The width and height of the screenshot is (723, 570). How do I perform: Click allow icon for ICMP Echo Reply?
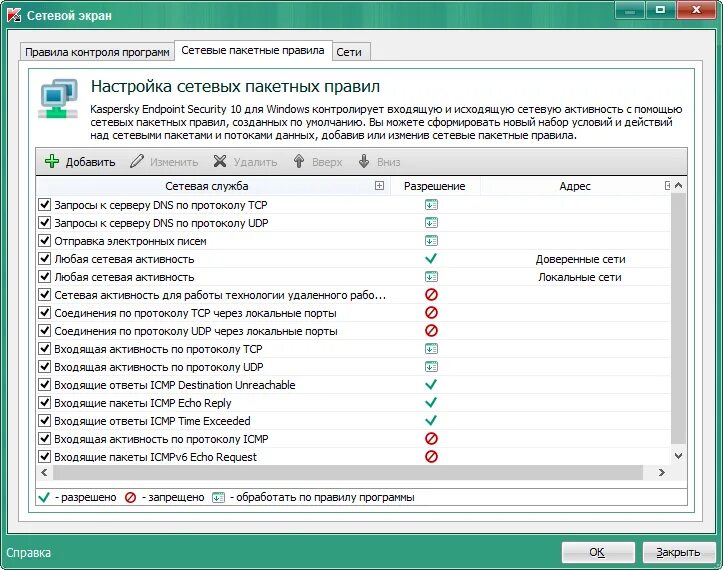(431, 403)
